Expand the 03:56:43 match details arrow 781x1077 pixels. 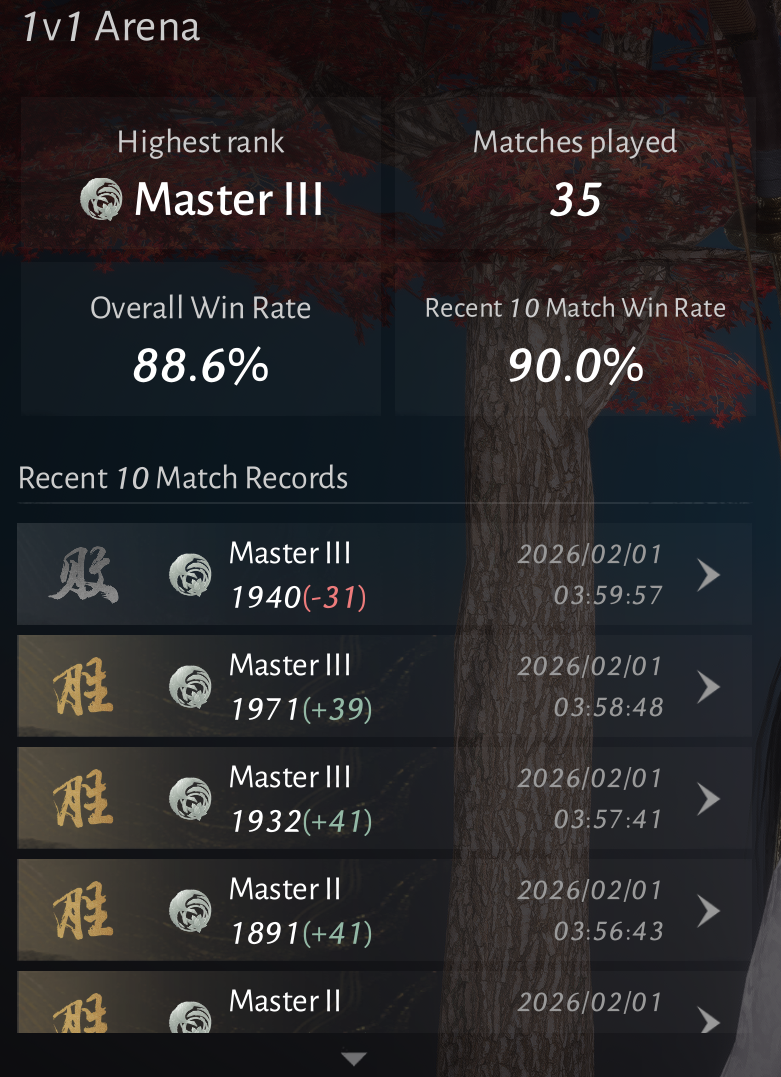[x=708, y=911]
